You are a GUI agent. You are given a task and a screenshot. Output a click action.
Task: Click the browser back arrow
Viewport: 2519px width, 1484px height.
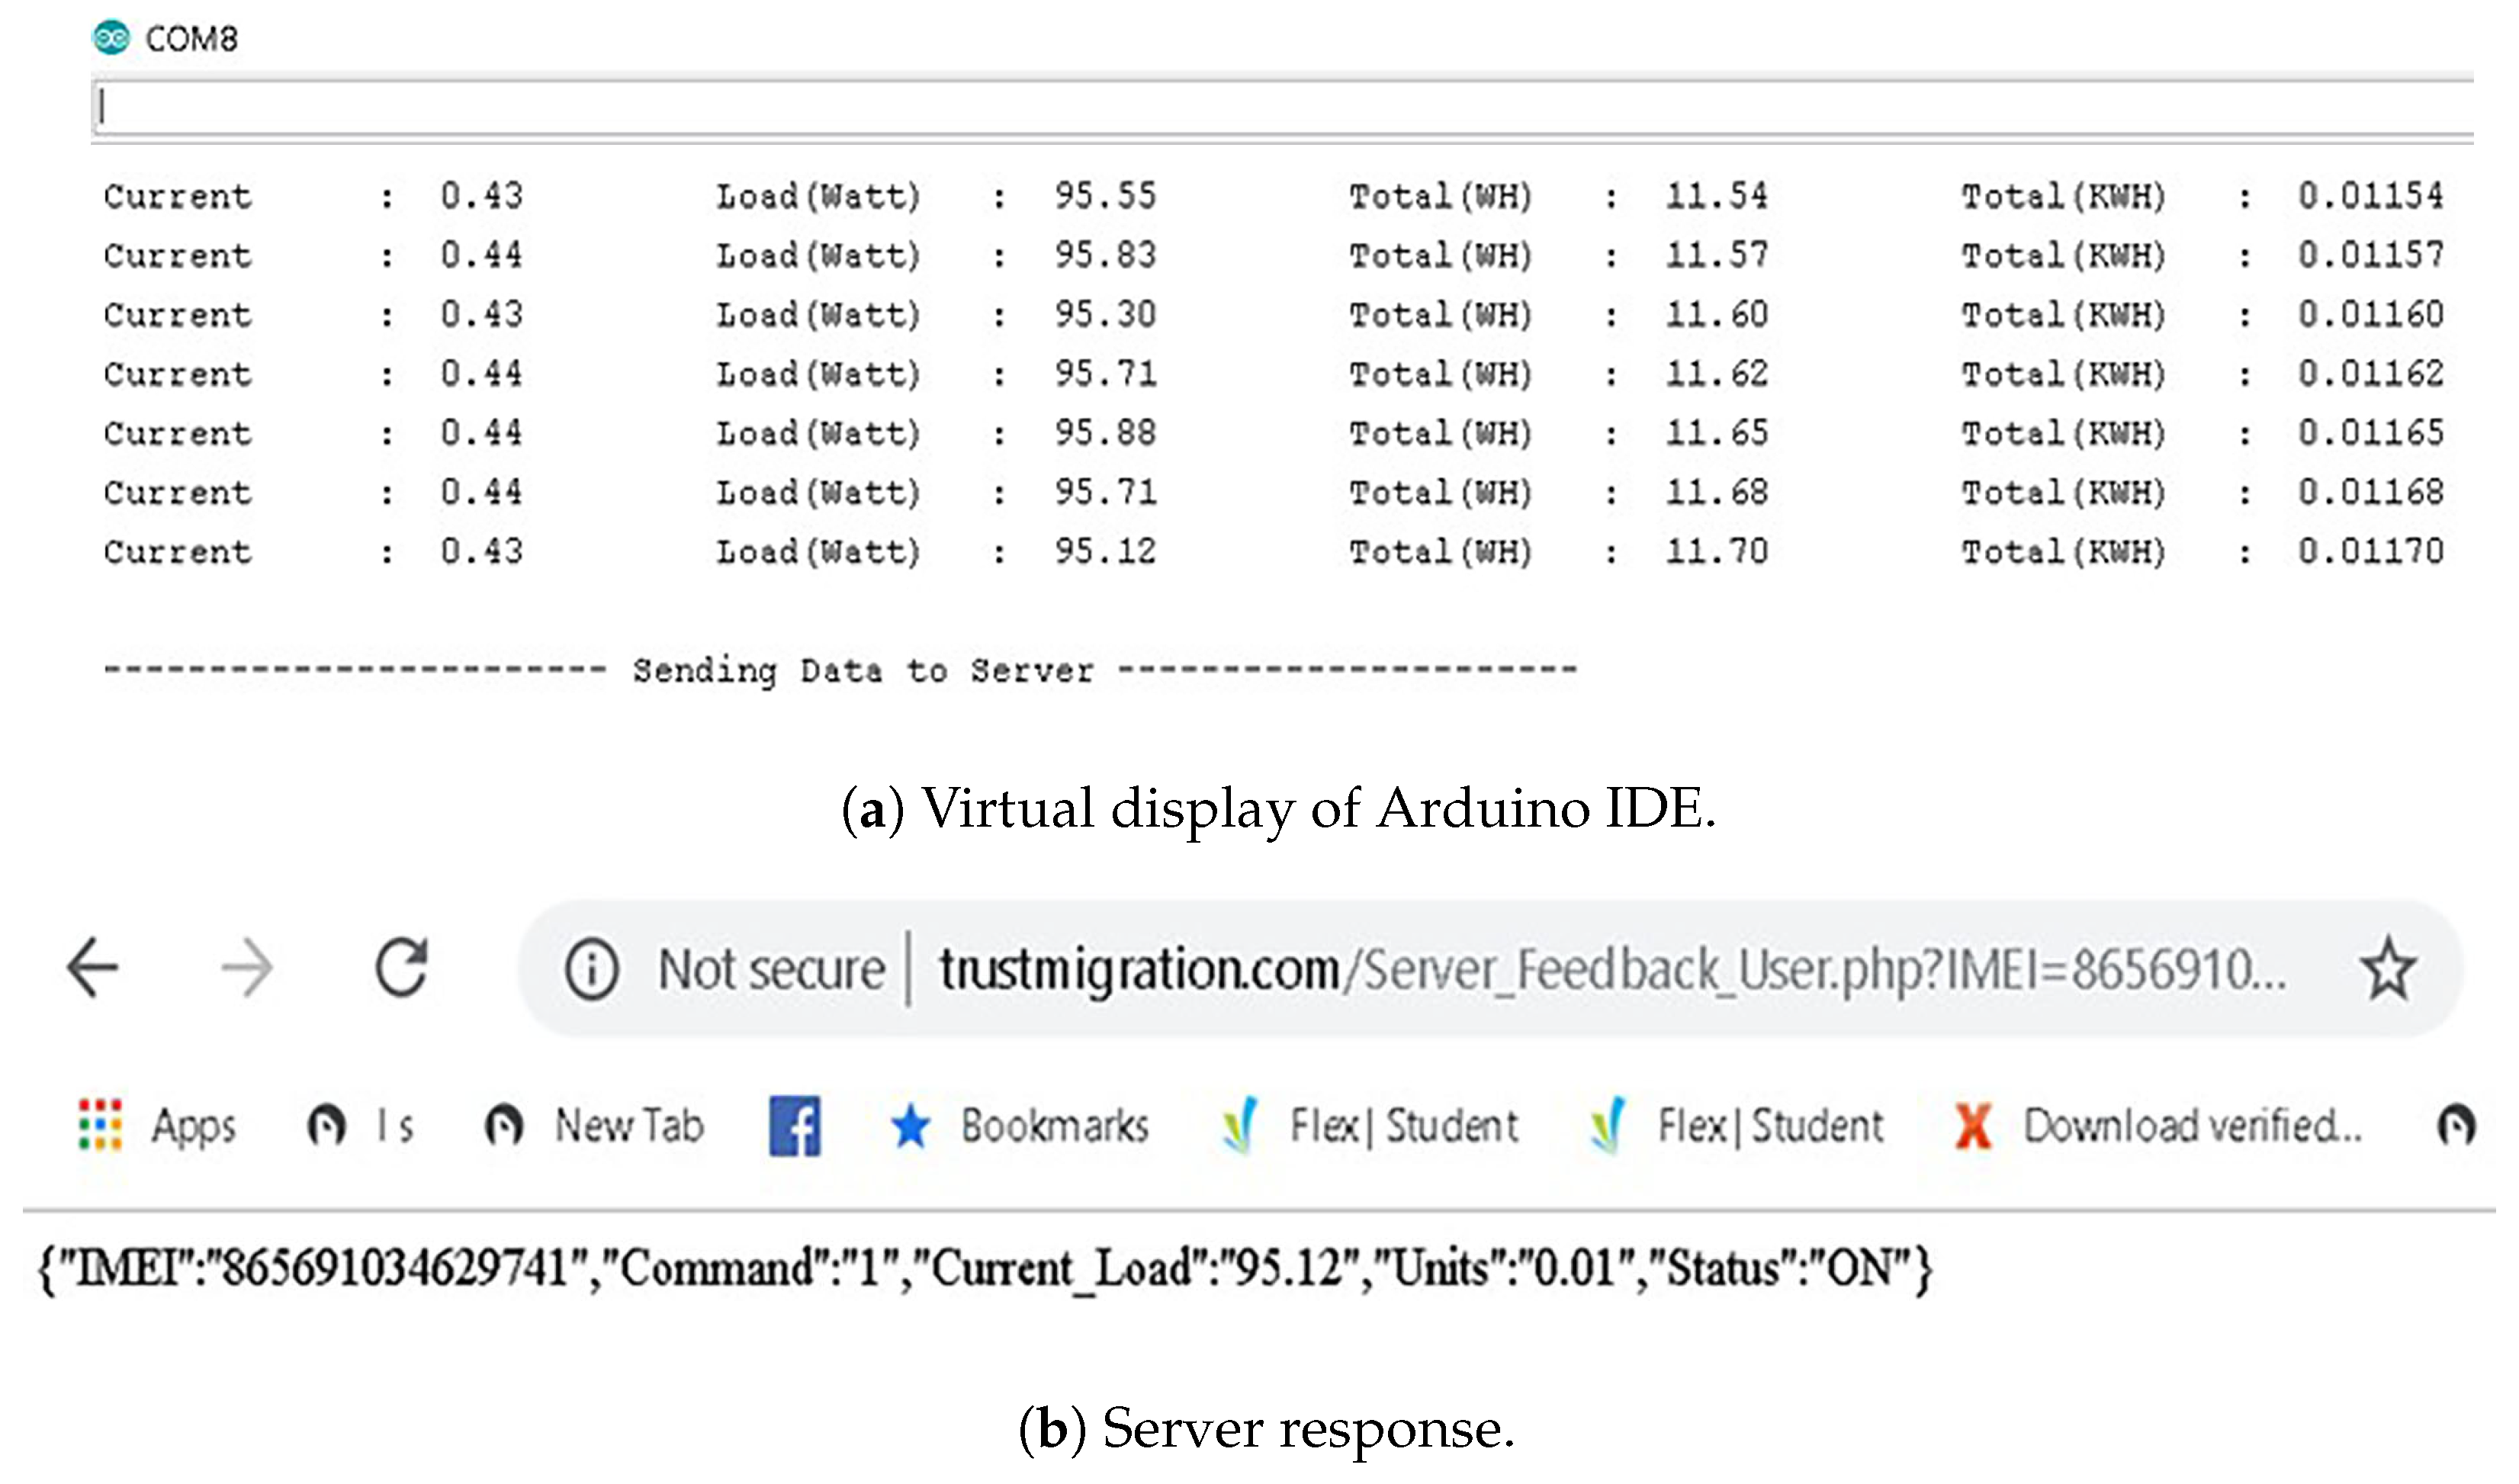click(93, 968)
